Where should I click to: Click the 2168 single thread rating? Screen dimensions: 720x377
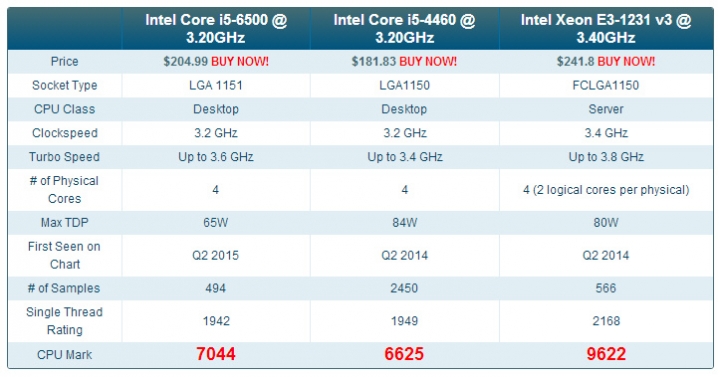pos(606,321)
